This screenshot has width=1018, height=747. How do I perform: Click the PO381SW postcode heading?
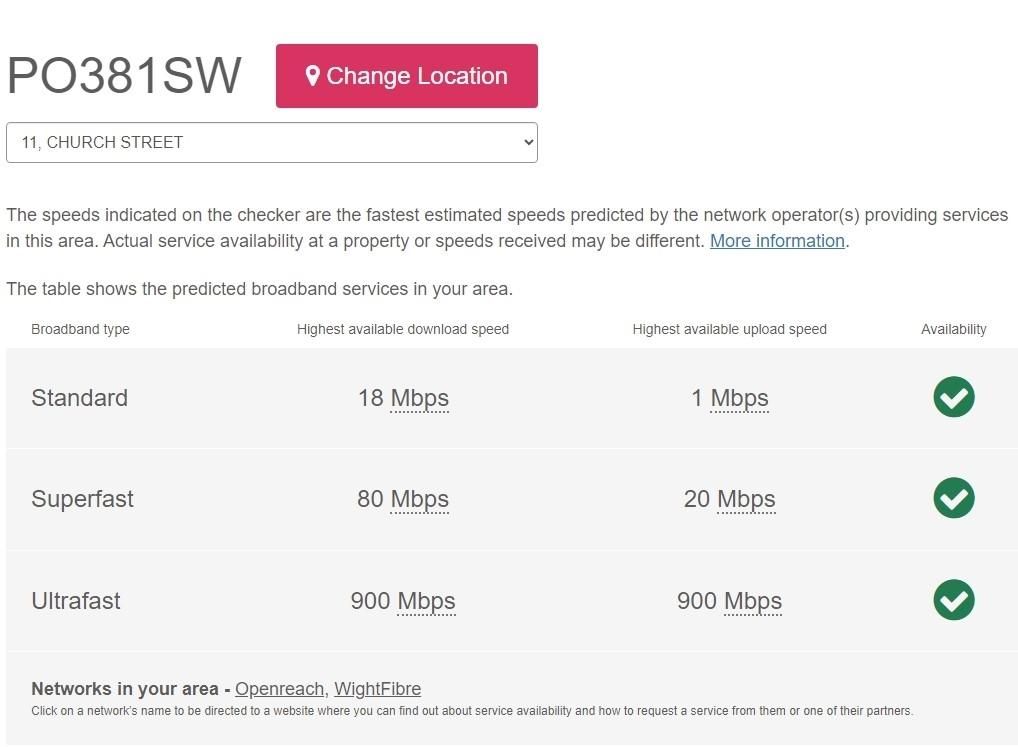point(124,76)
